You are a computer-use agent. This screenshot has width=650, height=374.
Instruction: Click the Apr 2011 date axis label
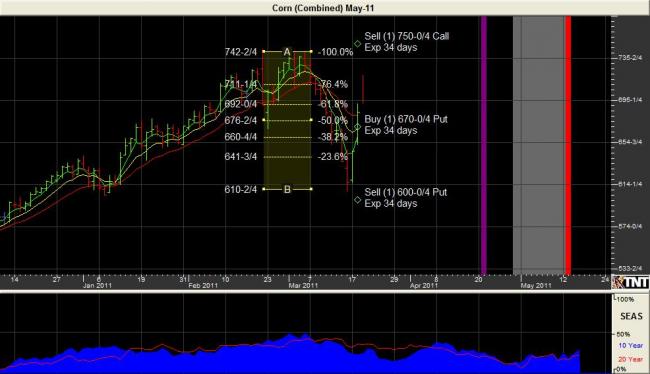click(x=424, y=286)
